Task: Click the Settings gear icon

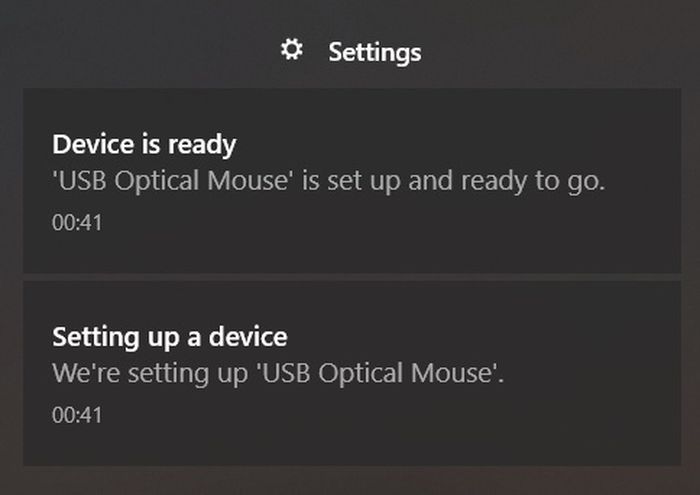Action: [x=291, y=49]
